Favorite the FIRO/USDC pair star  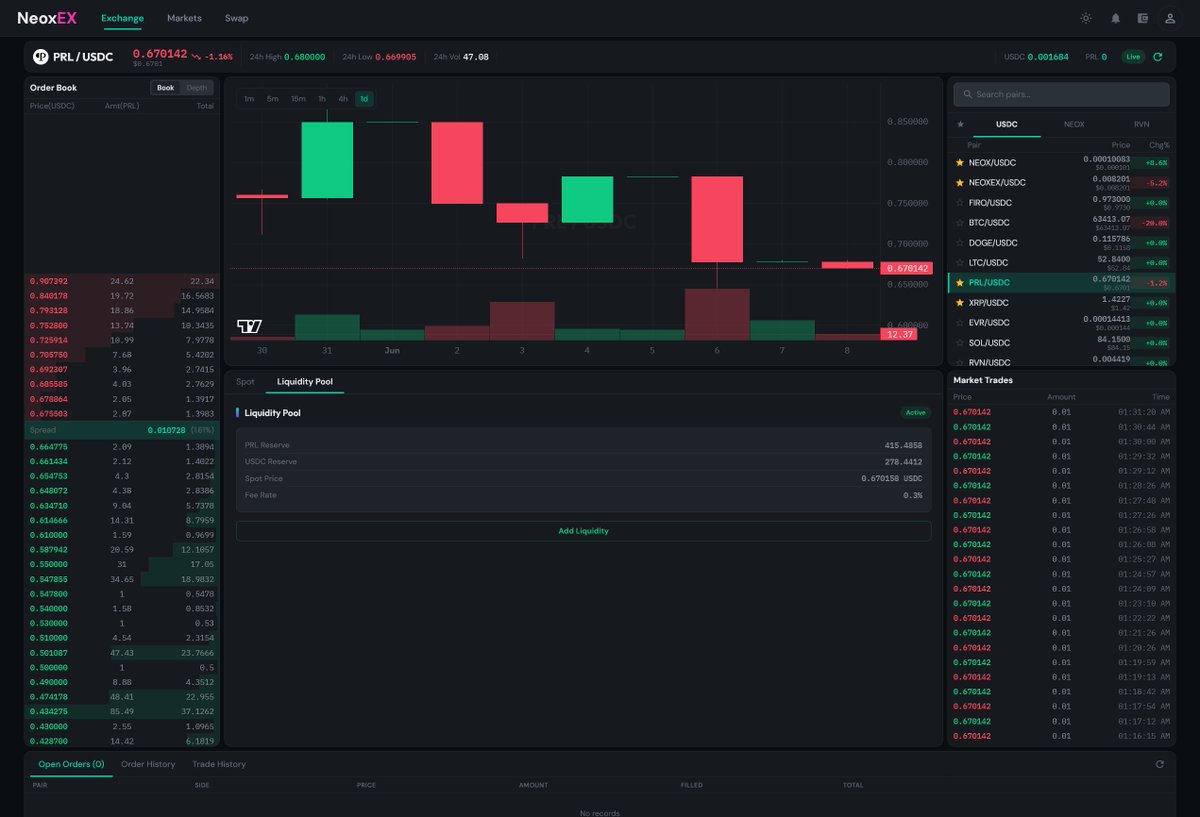tap(960, 202)
